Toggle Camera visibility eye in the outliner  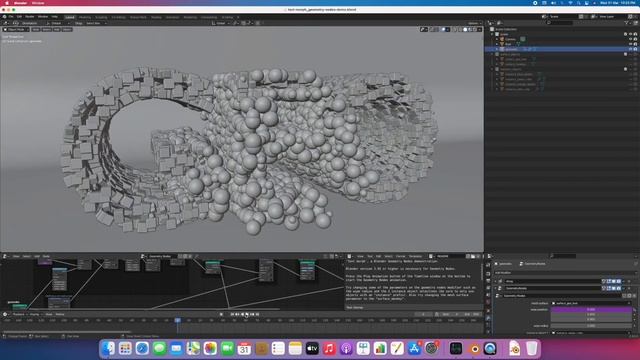[x=630, y=39]
